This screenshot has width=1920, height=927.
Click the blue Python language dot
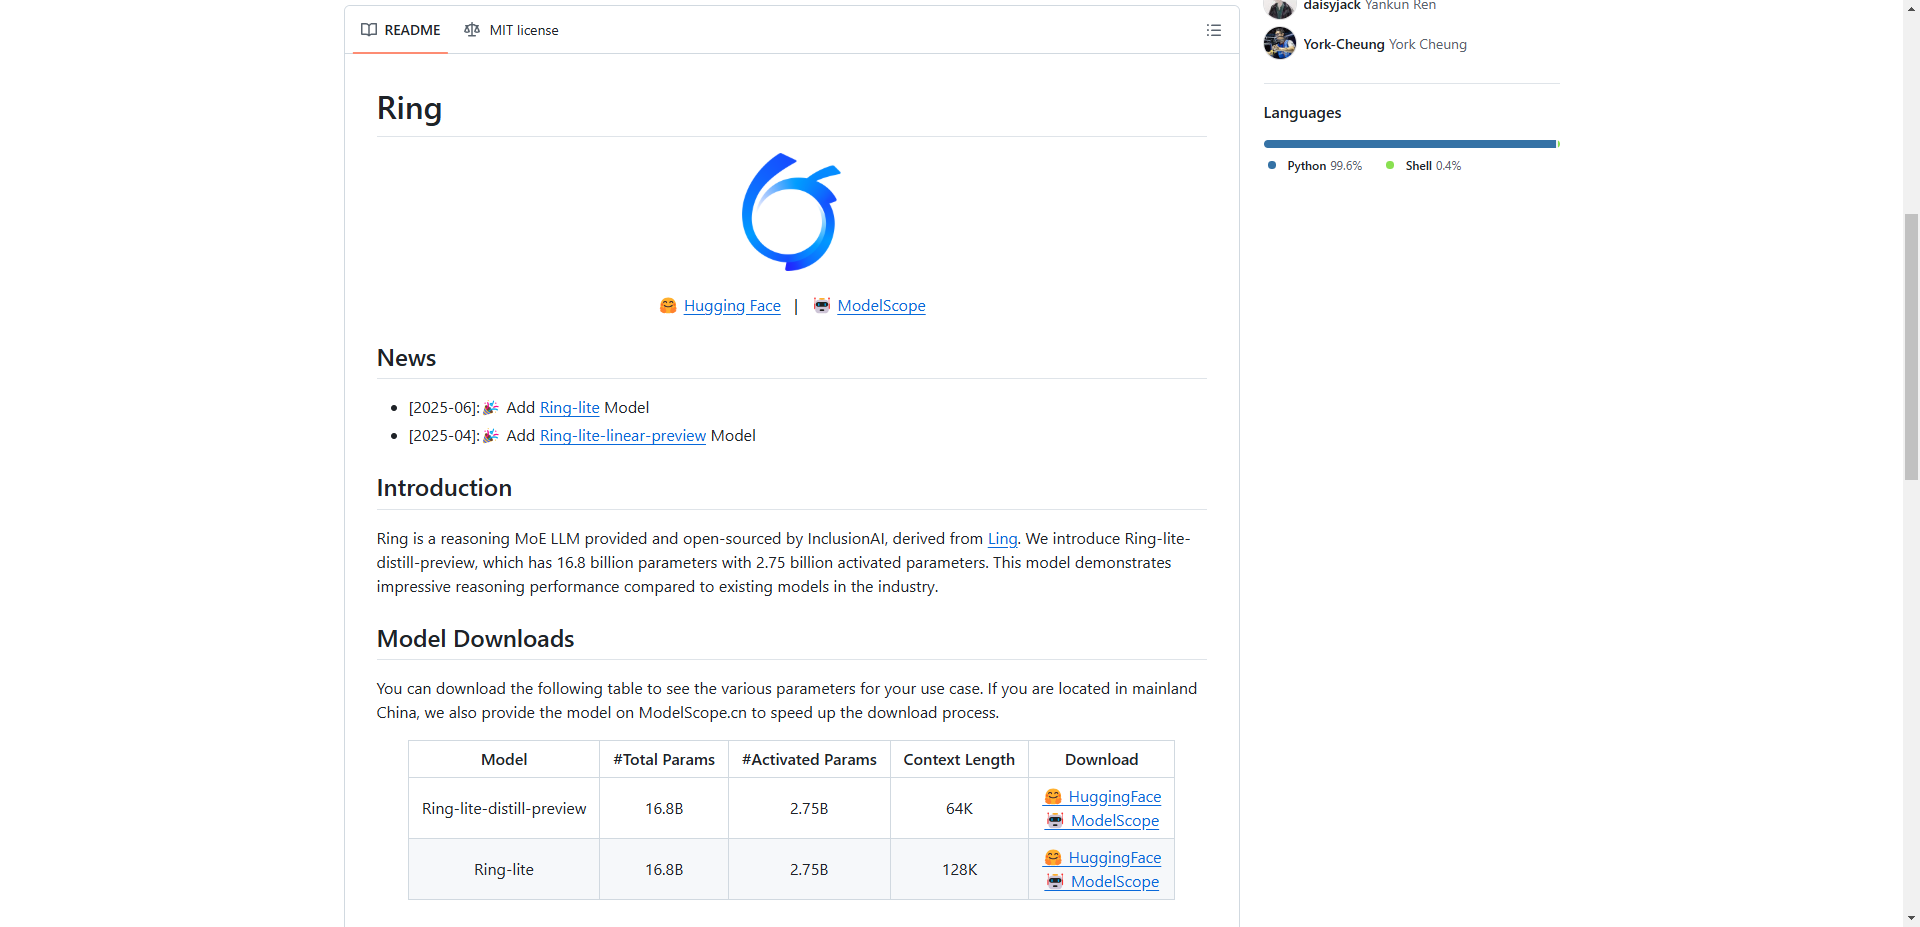tap(1272, 165)
